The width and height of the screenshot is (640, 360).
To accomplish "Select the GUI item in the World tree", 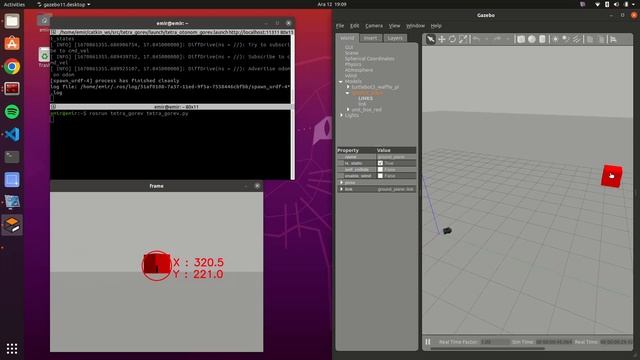I will click(x=349, y=47).
